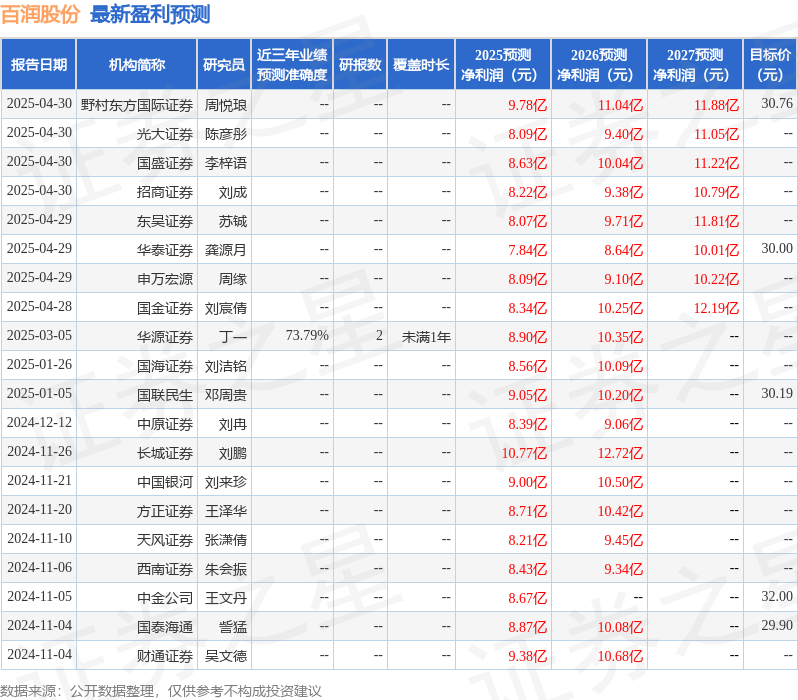Click the 2025预测净利润 column header

tap(503, 65)
